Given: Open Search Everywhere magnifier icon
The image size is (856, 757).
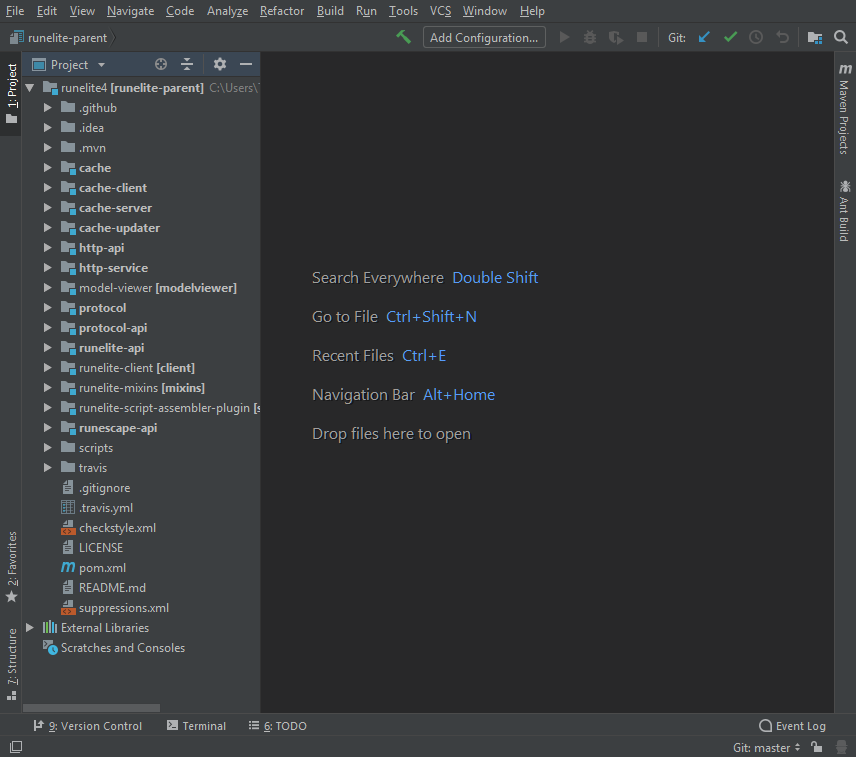Looking at the screenshot, I should (x=841, y=37).
